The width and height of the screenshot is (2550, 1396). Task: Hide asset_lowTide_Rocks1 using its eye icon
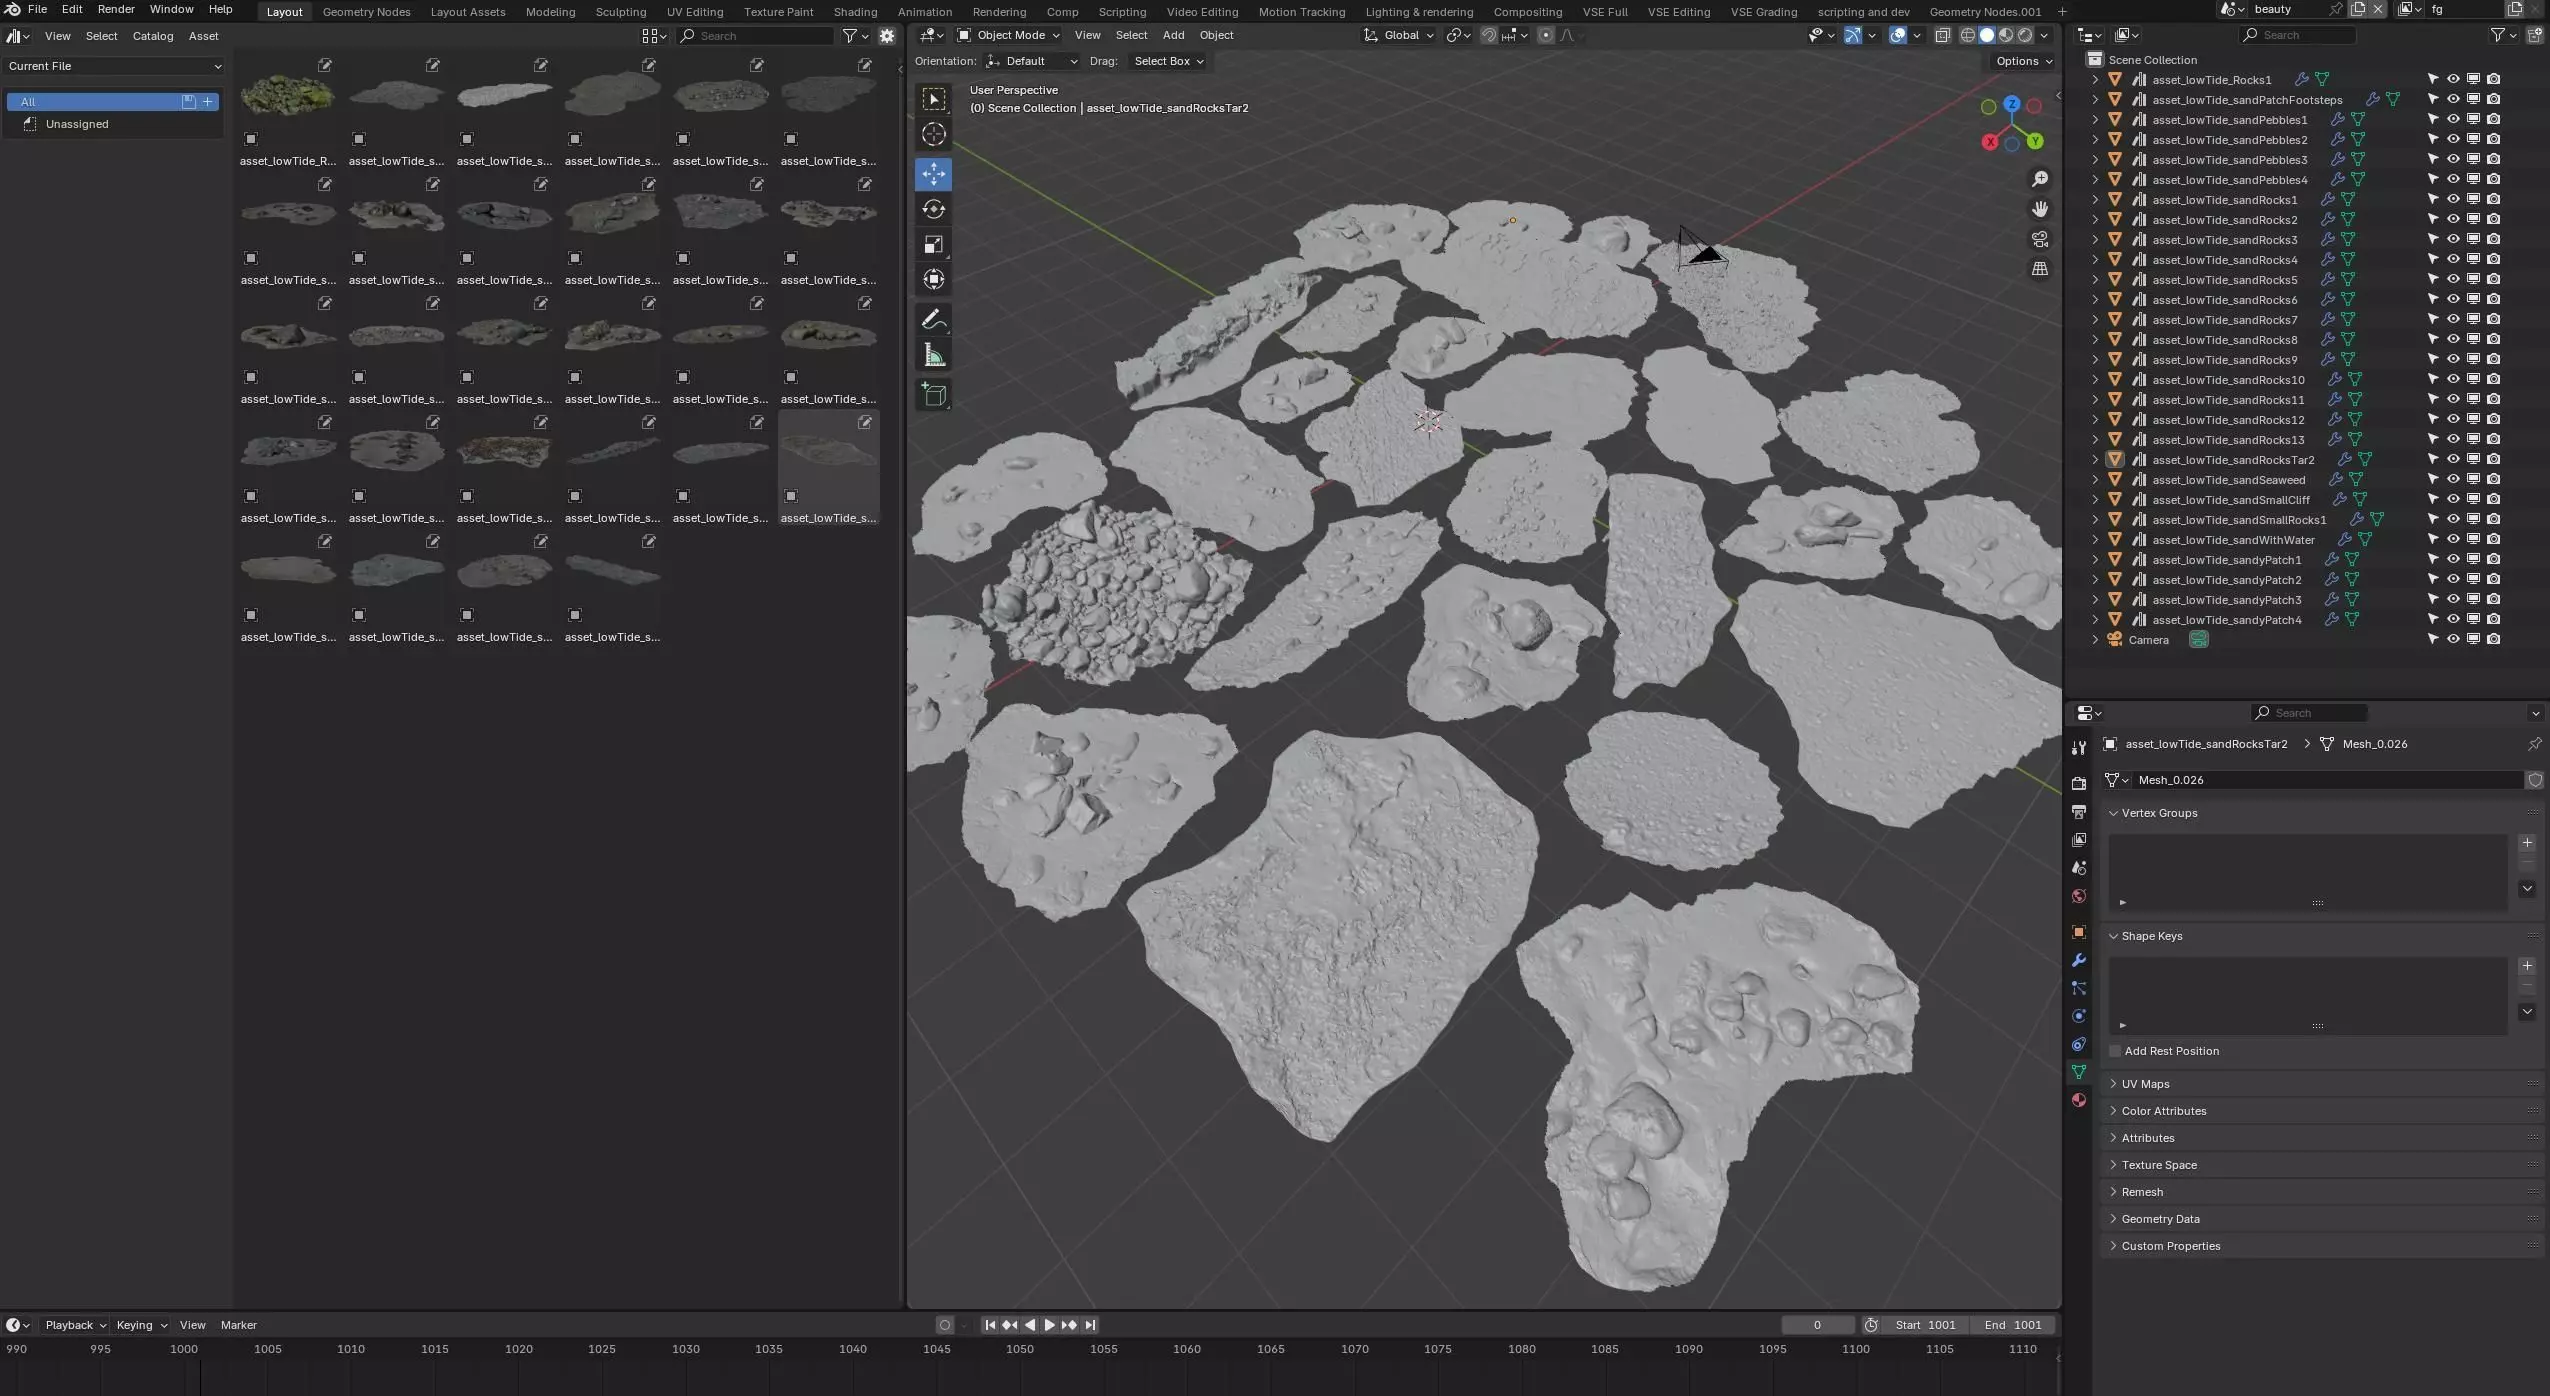2452,79
